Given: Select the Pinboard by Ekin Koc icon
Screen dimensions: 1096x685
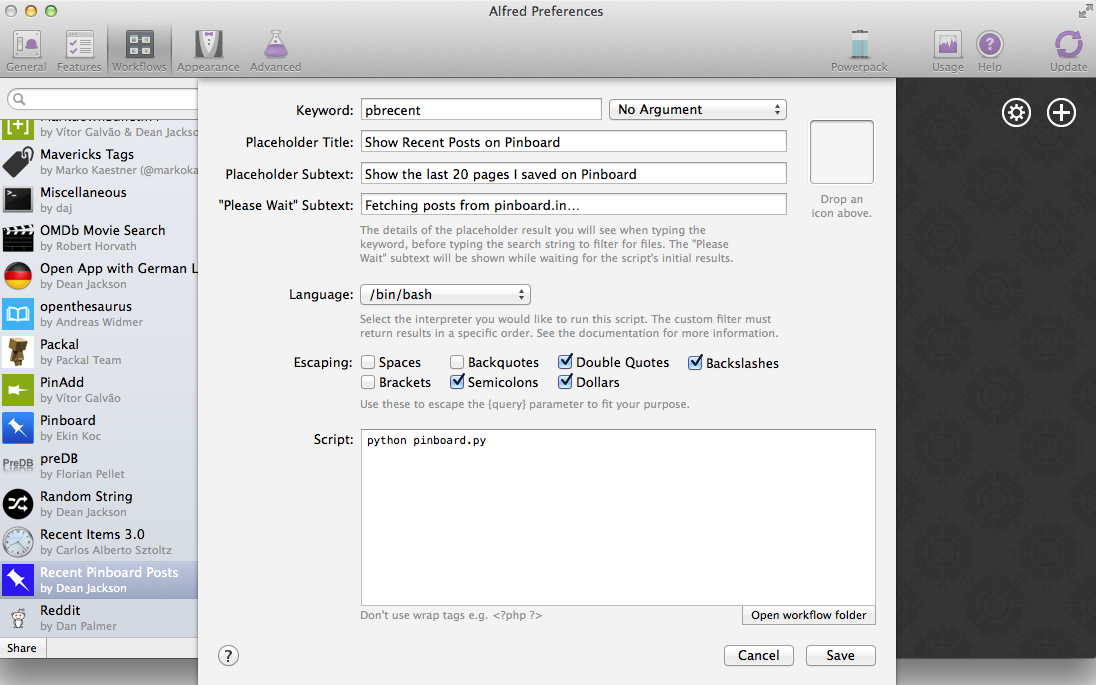Looking at the screenshot, I should pos(17,428).
